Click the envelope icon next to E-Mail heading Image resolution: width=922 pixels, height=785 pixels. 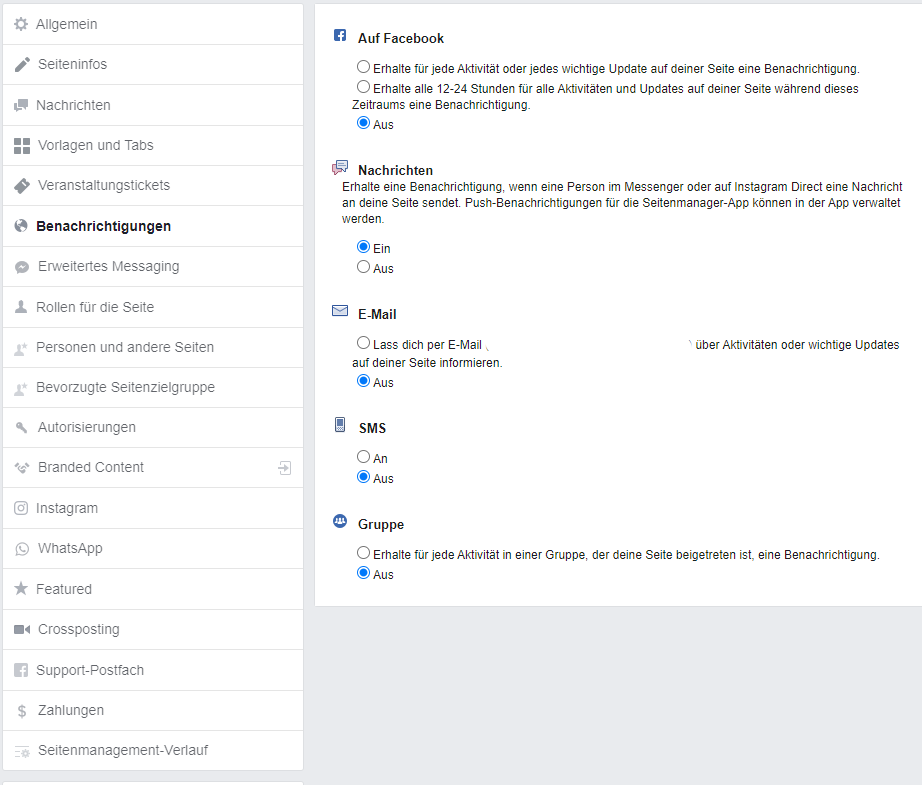click(x=340, y=310)
